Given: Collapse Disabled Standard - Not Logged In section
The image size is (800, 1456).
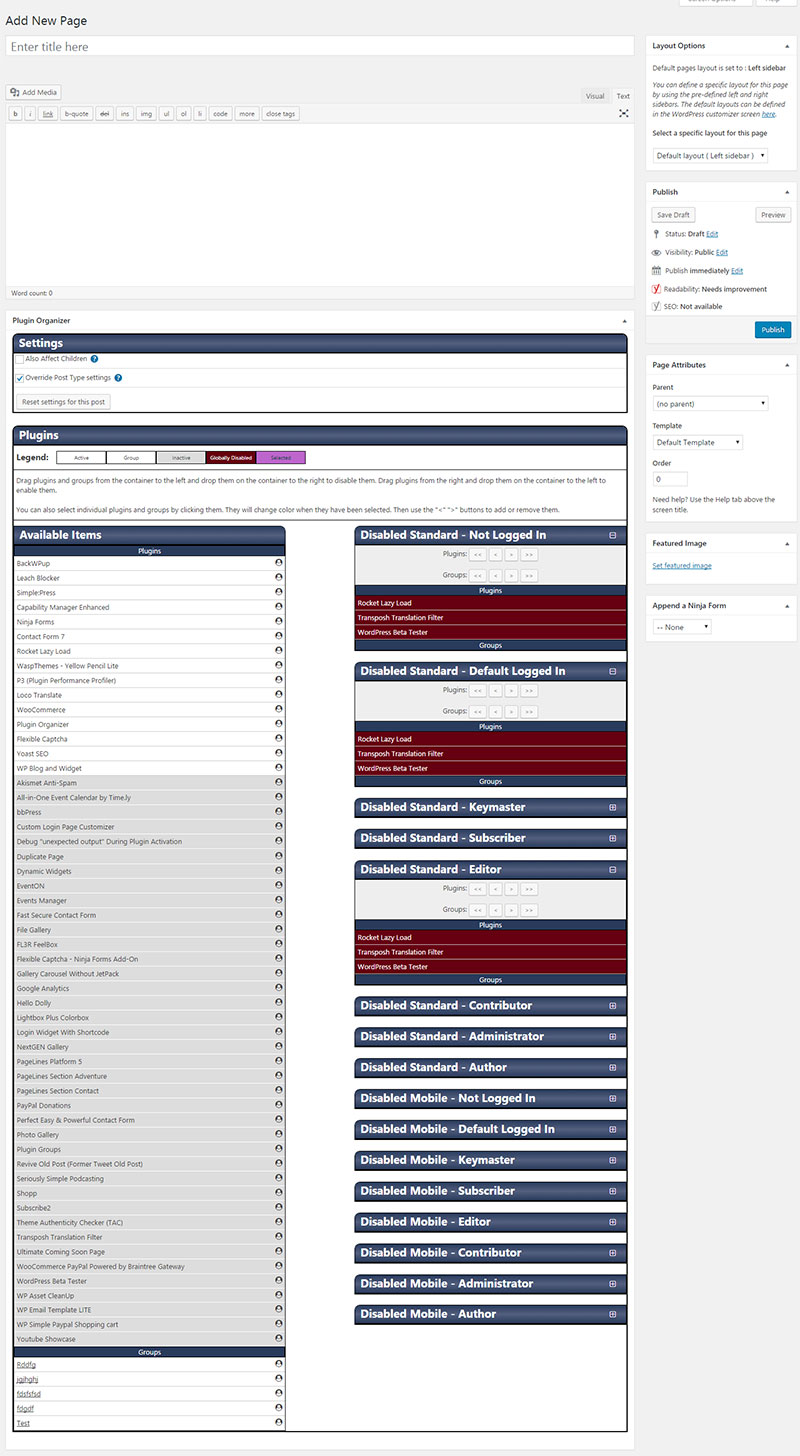Looking at the screenshot, I should click(x=613, y=535).
